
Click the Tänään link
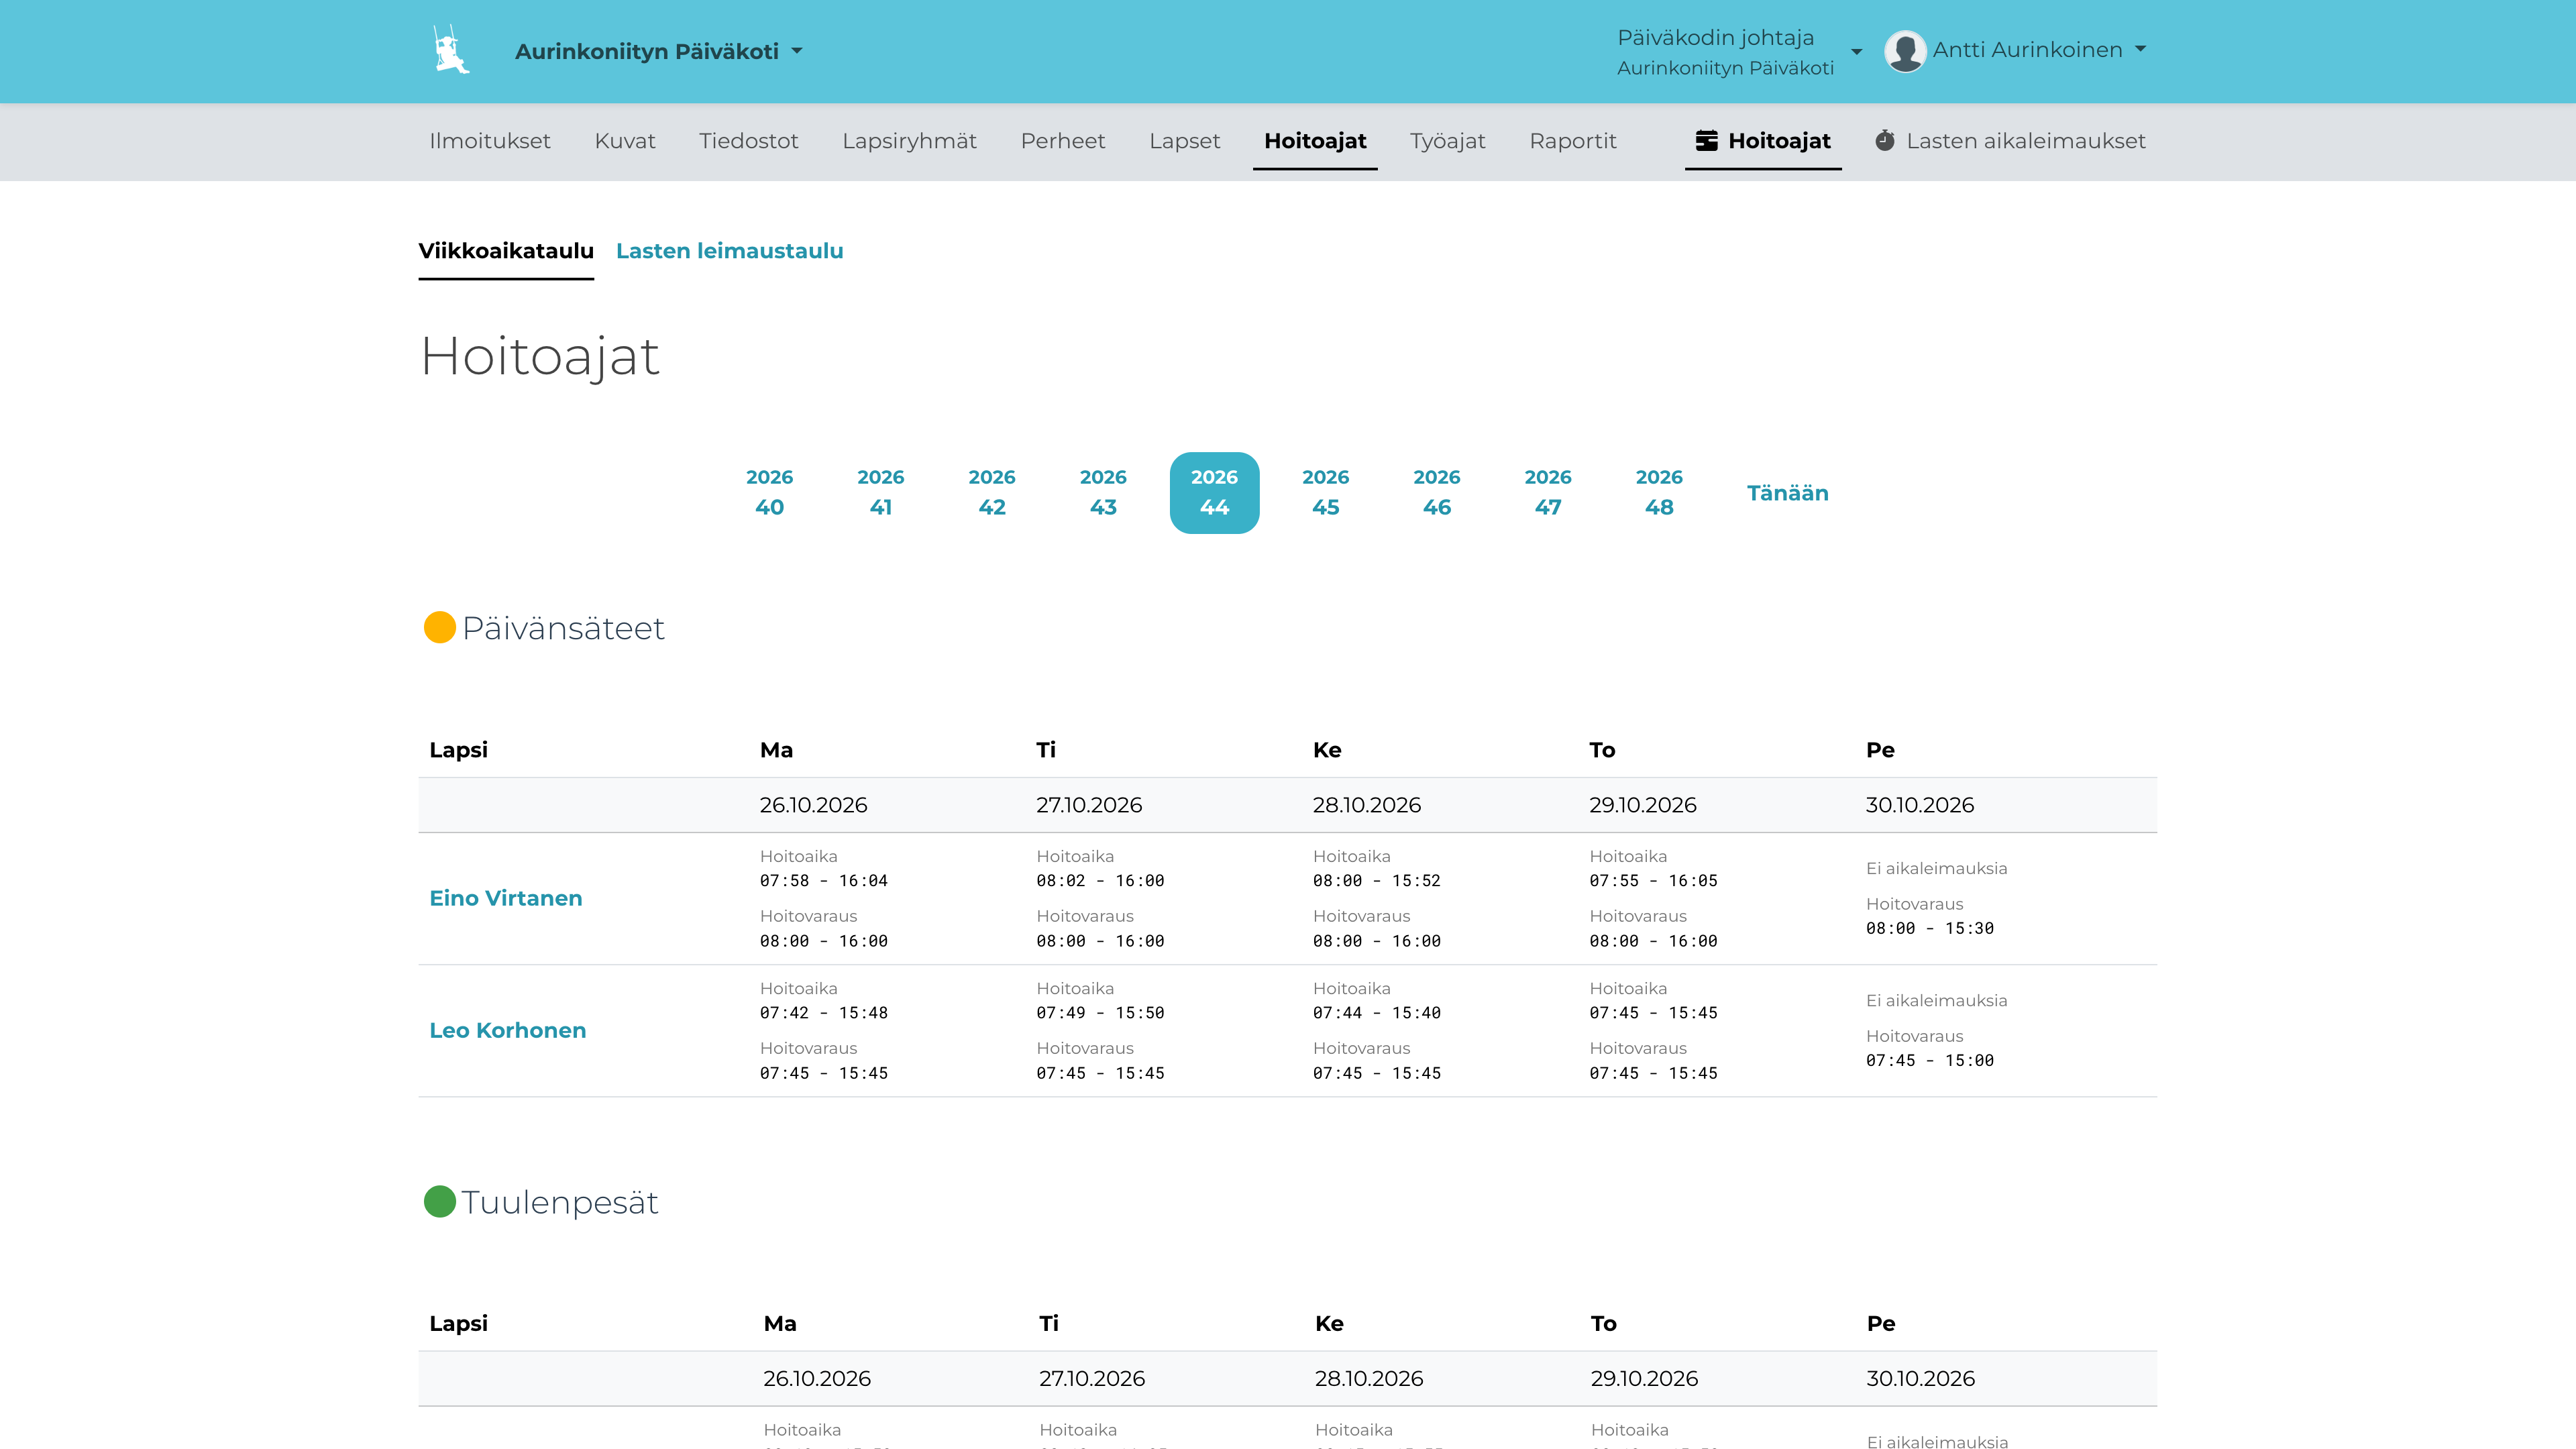(1787, 493)
